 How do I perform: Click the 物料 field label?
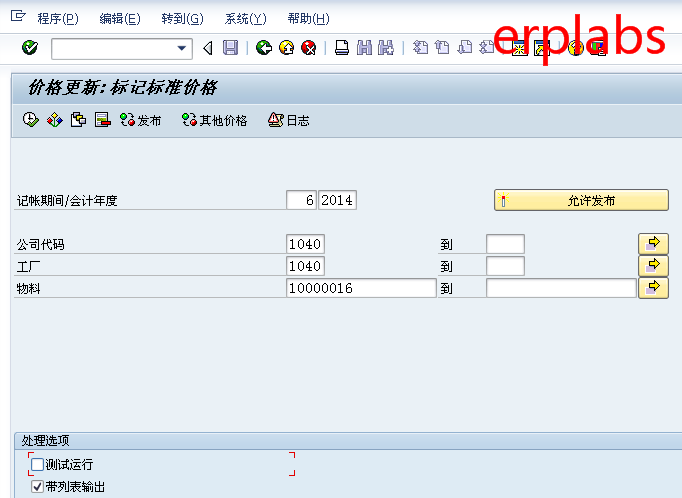point(28,288)
